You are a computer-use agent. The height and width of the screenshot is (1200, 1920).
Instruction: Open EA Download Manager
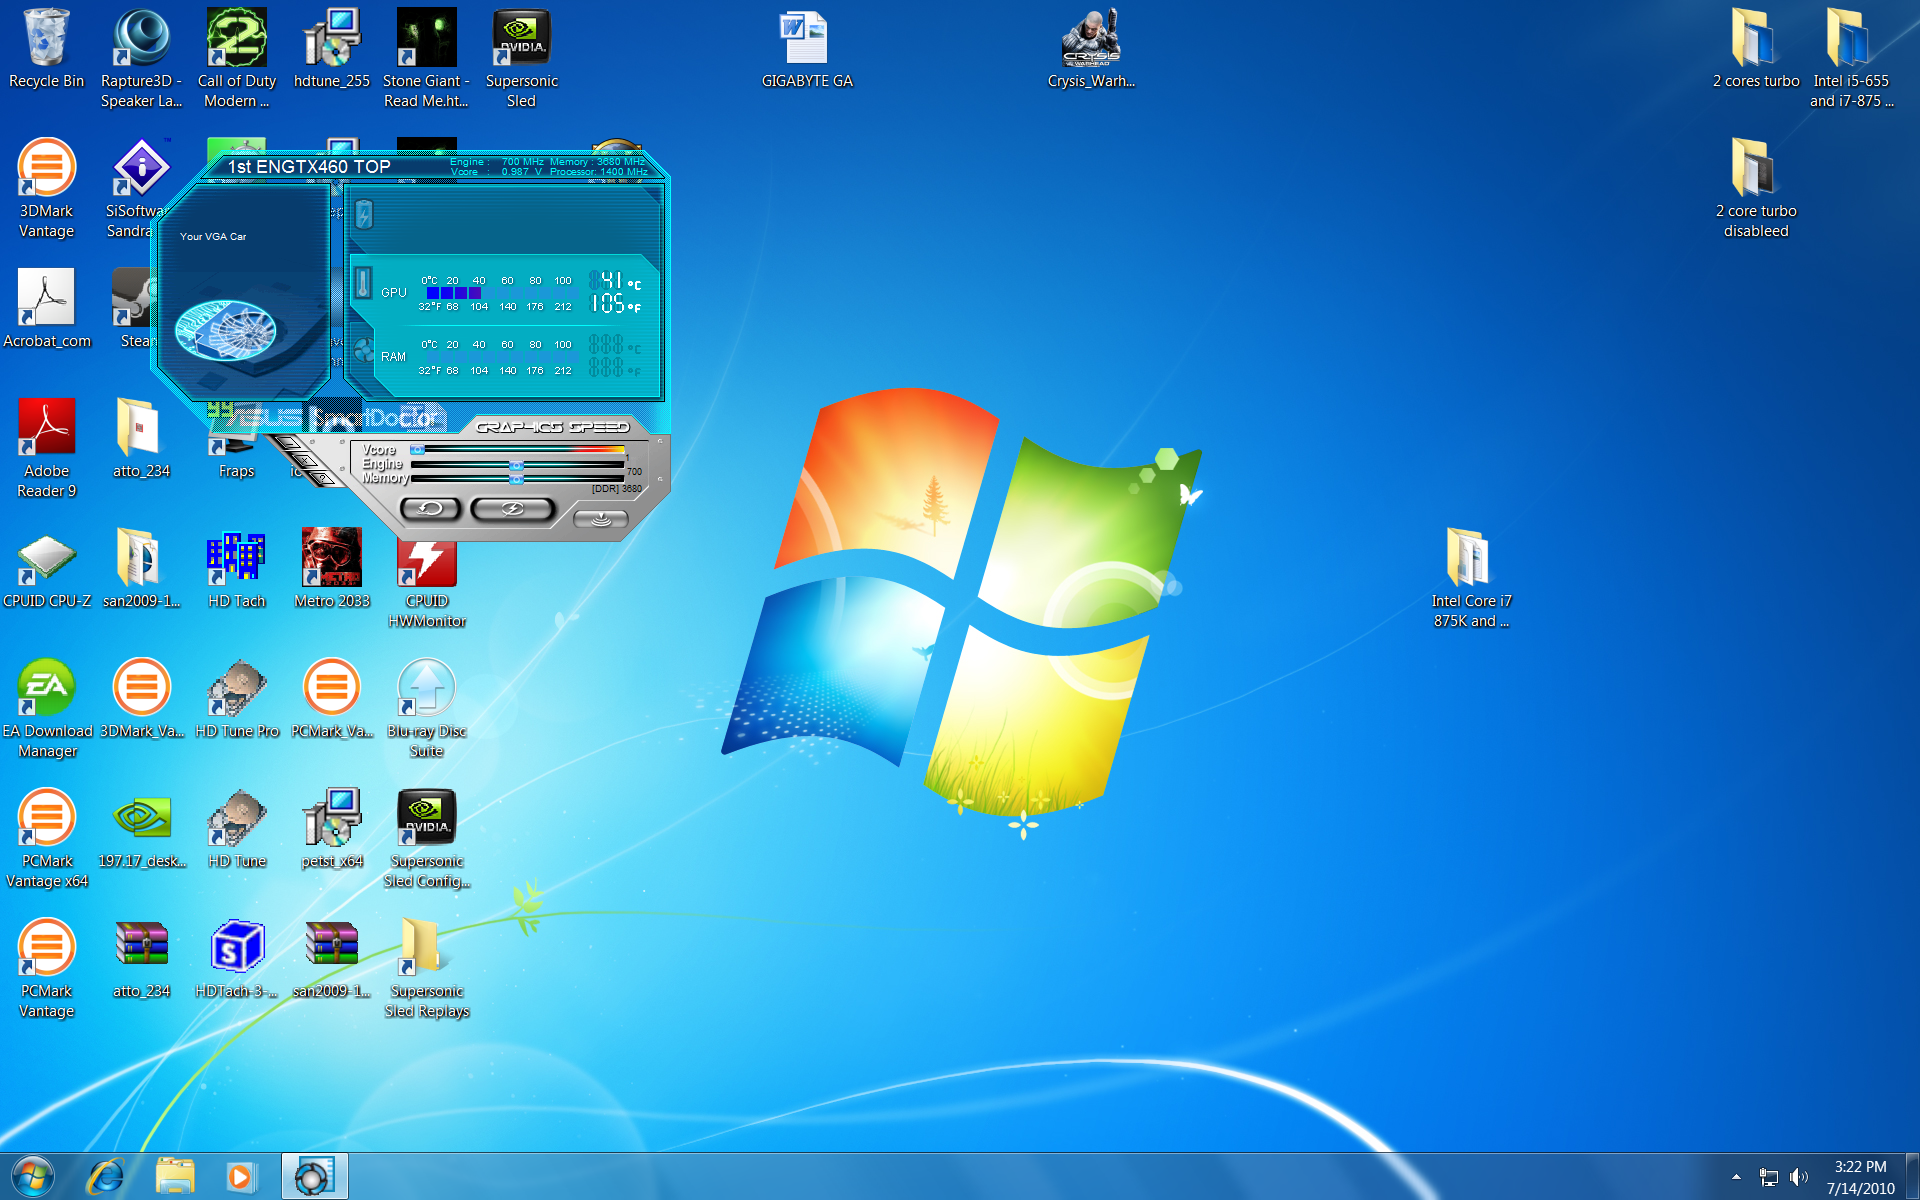click(46, 707)
